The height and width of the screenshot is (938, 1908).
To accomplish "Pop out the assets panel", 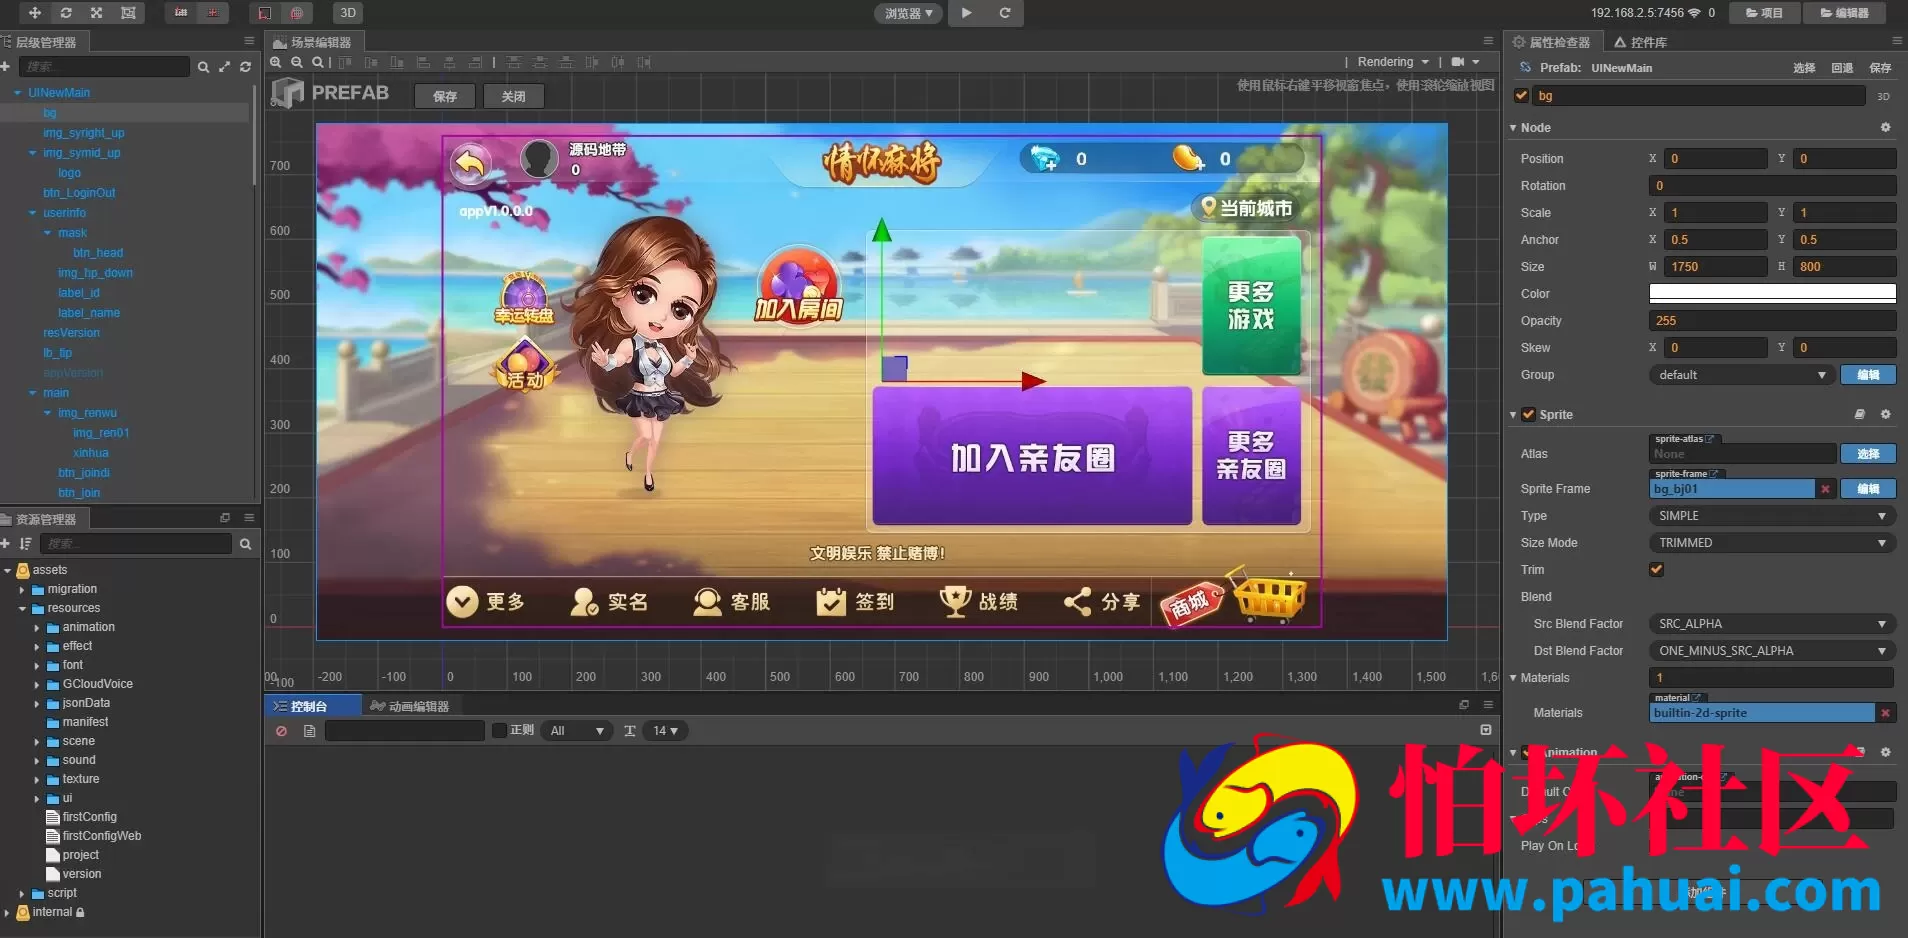I will click(x=225, y=518).
